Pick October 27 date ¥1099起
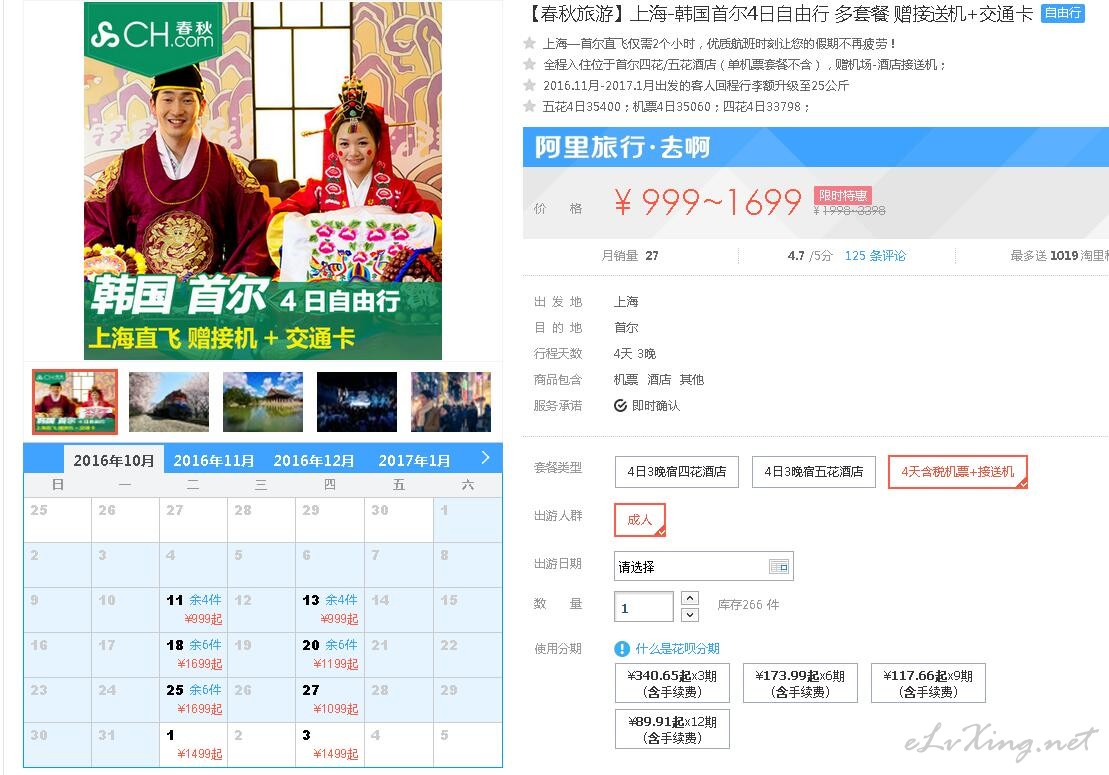The width and height of the screenshot is (1109, 775). (x=330, y=699)
